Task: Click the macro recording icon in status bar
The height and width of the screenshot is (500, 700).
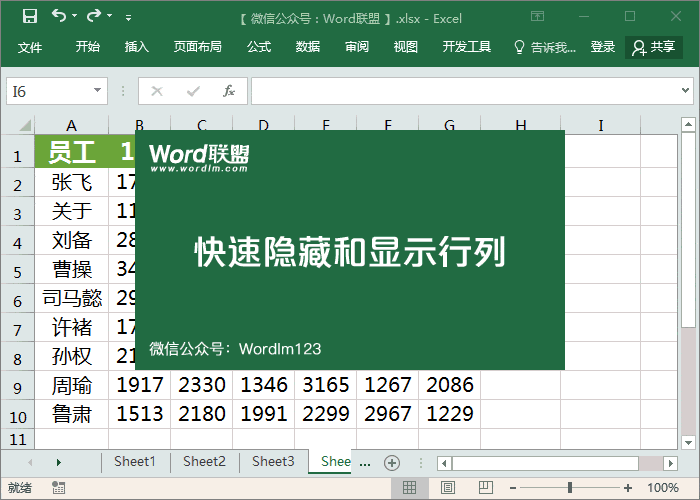Action: click(x=58, y=488)
